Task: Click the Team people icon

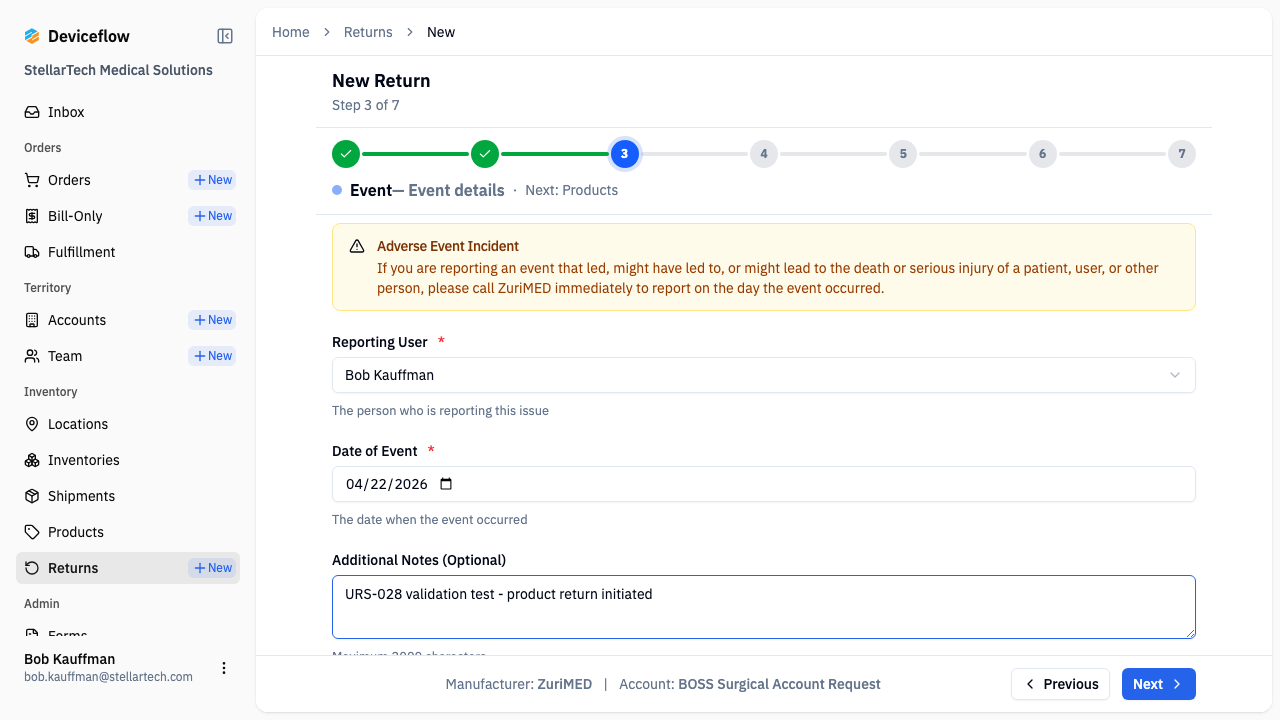Action: pyautogui.click(x=32, y=356)
